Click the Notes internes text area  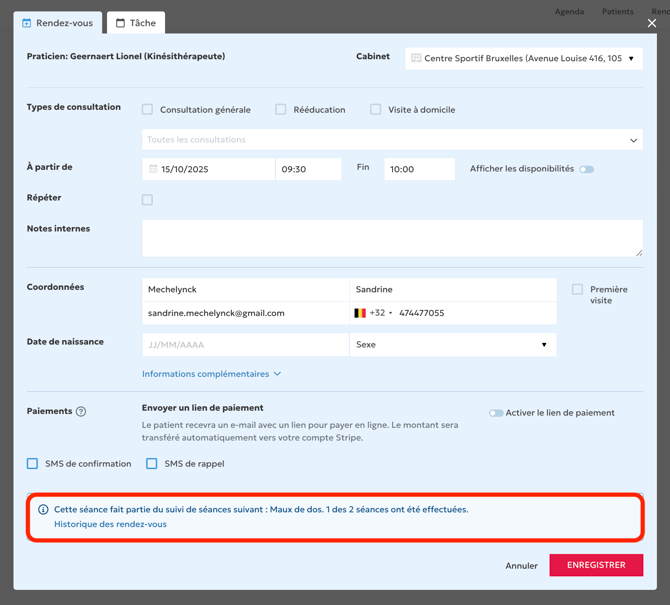point(392,238)
